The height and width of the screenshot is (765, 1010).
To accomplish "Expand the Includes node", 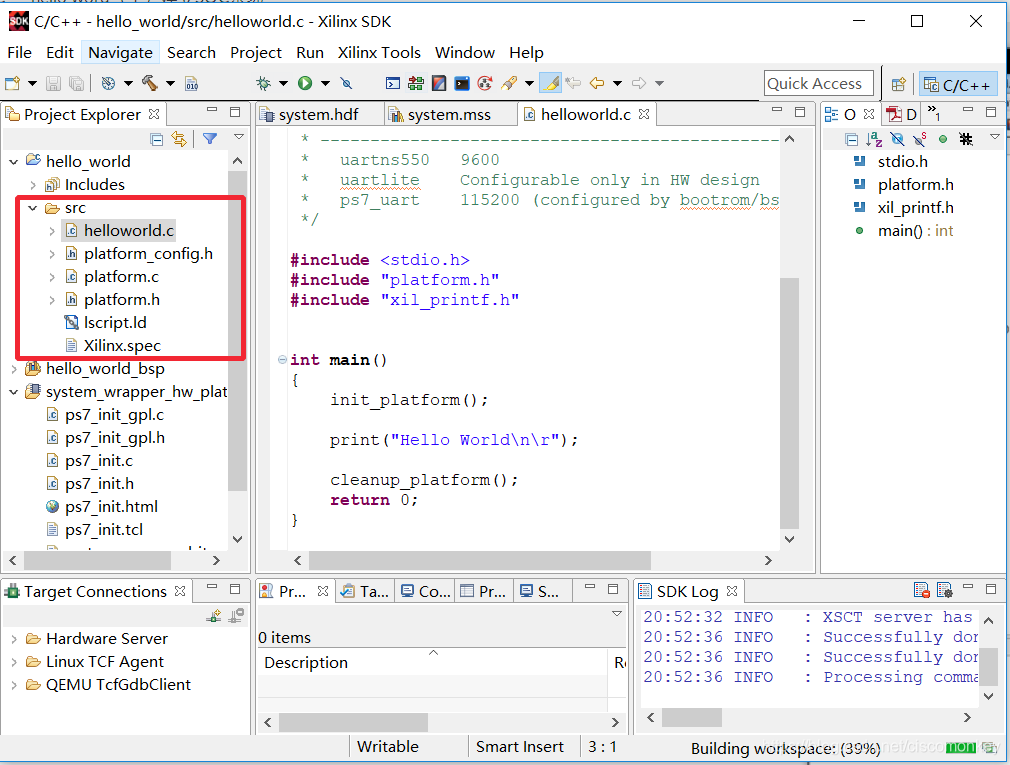I will coord(33,185).
